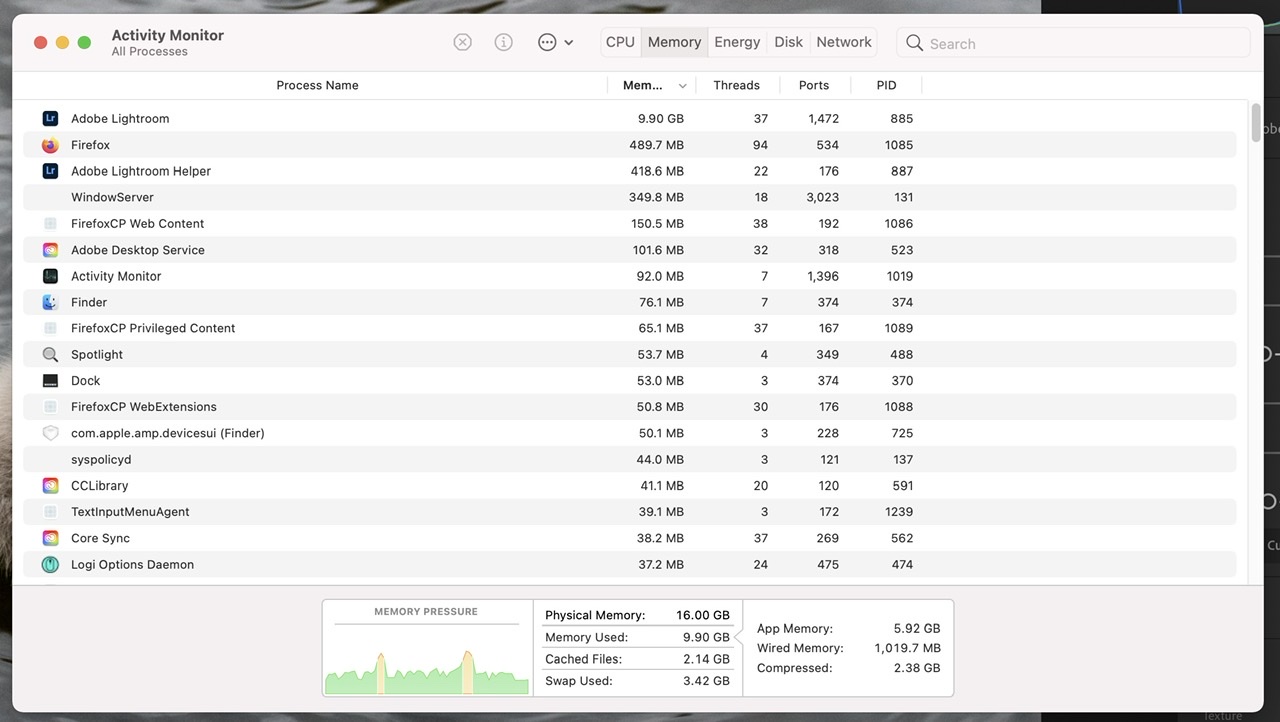The image size is (1280, 722).
Task: Click the 269 ports value for Core Sync
Action: click(827, 538)
